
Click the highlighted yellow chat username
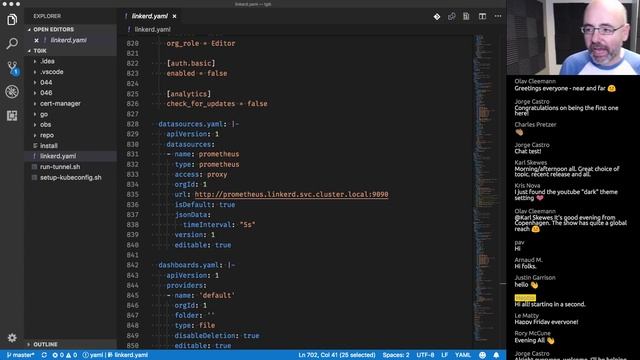525,298
